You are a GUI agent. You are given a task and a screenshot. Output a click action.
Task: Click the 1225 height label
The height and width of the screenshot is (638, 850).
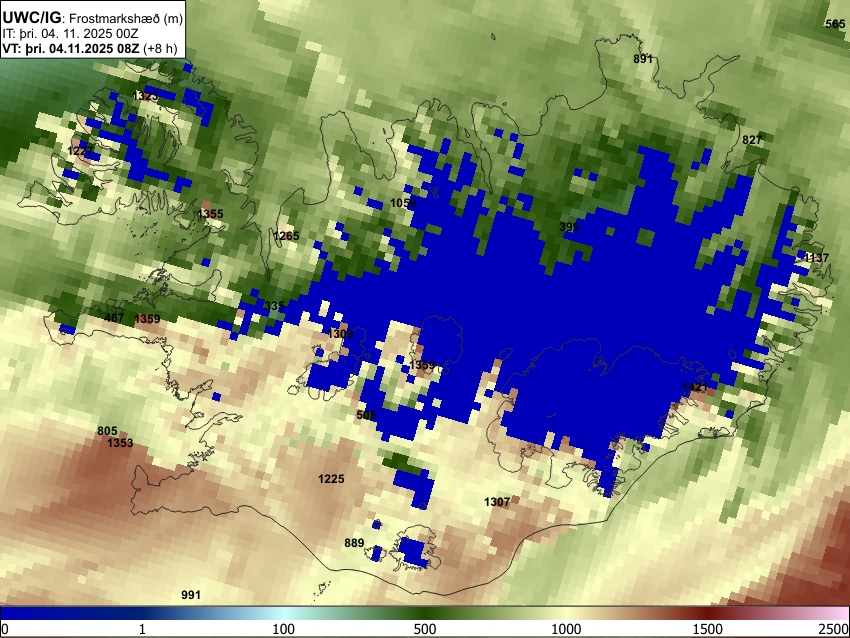331,479
